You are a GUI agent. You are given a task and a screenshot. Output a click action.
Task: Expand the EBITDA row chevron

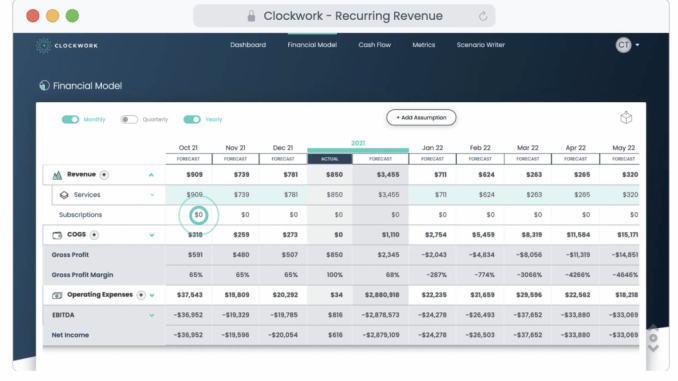tap(152, 315)
